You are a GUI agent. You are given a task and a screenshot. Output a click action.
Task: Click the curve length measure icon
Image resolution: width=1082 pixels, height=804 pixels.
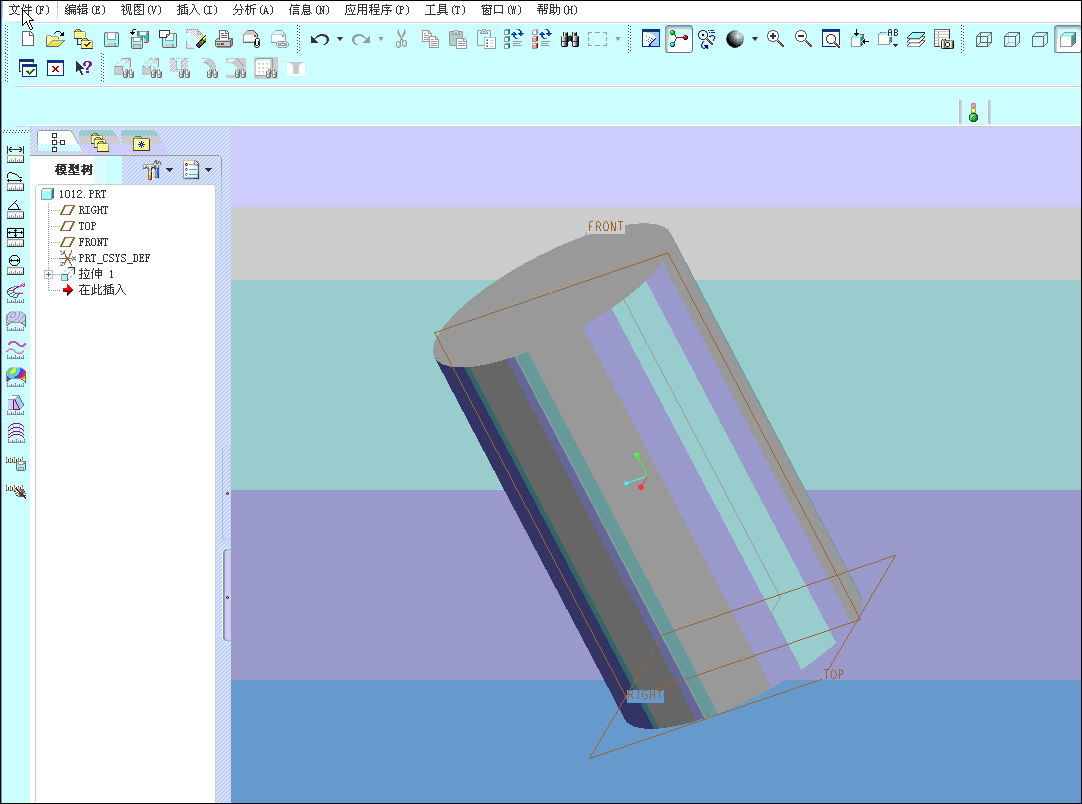[x=15, y=182]
